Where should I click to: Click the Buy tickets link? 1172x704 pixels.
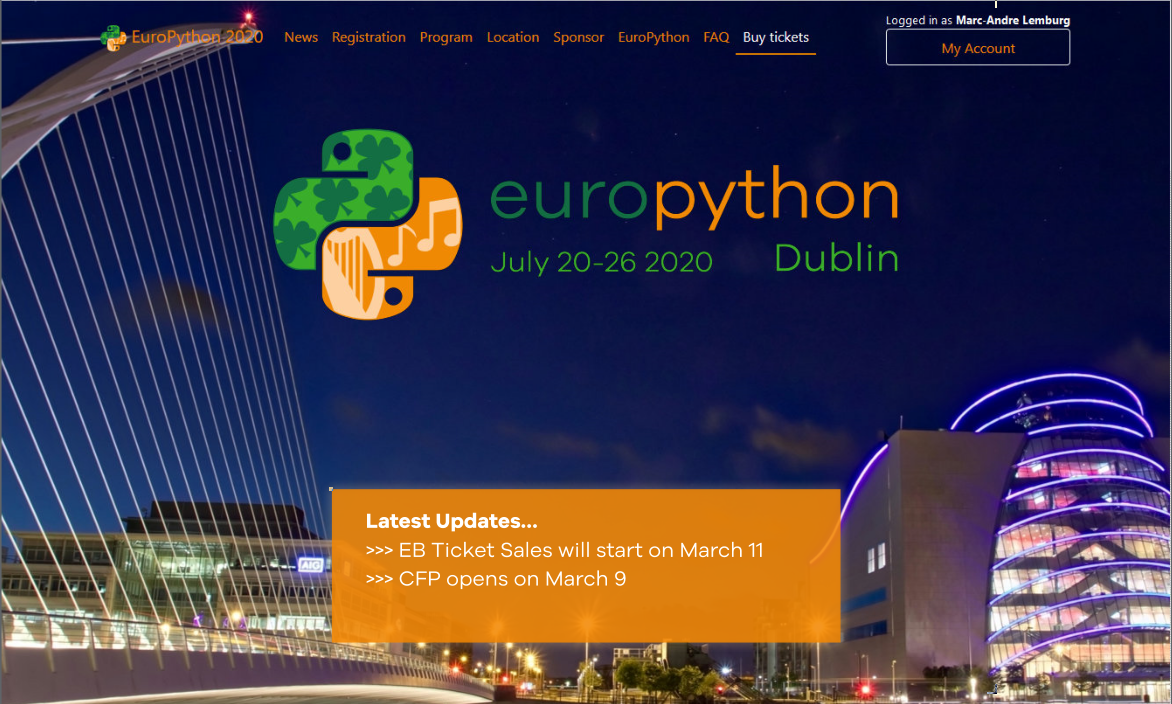(x=776, y=37)
